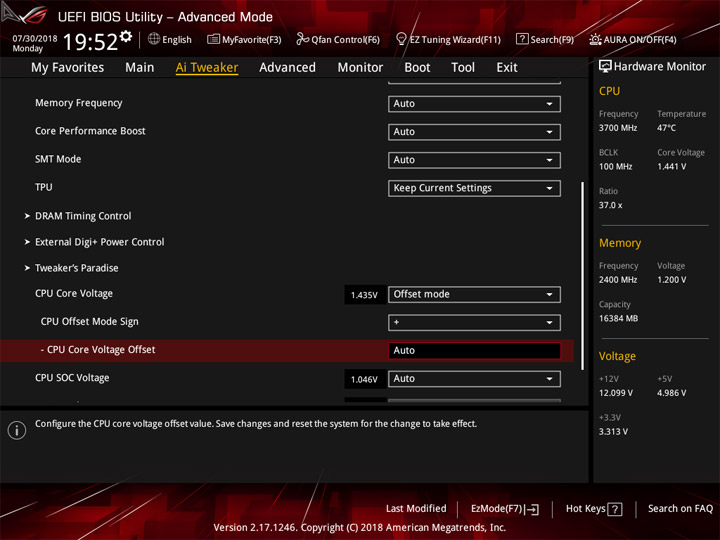Click the 2400 MHz memory frequency value
Screen dimensions: 720x540
tap(618, 280)
